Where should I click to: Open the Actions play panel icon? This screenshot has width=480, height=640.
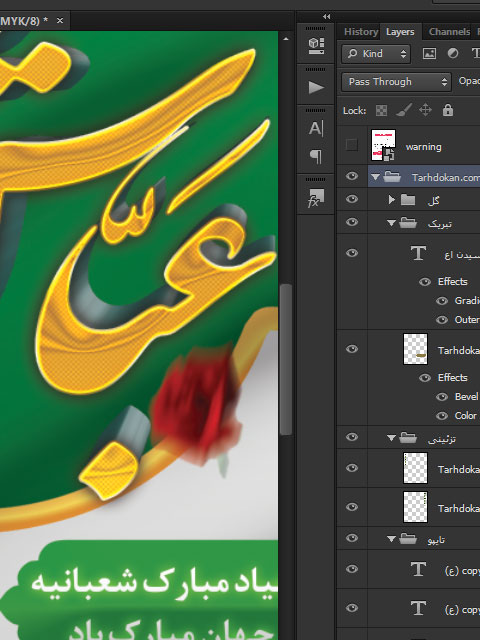pyautogui.click(x=316, y=87)
